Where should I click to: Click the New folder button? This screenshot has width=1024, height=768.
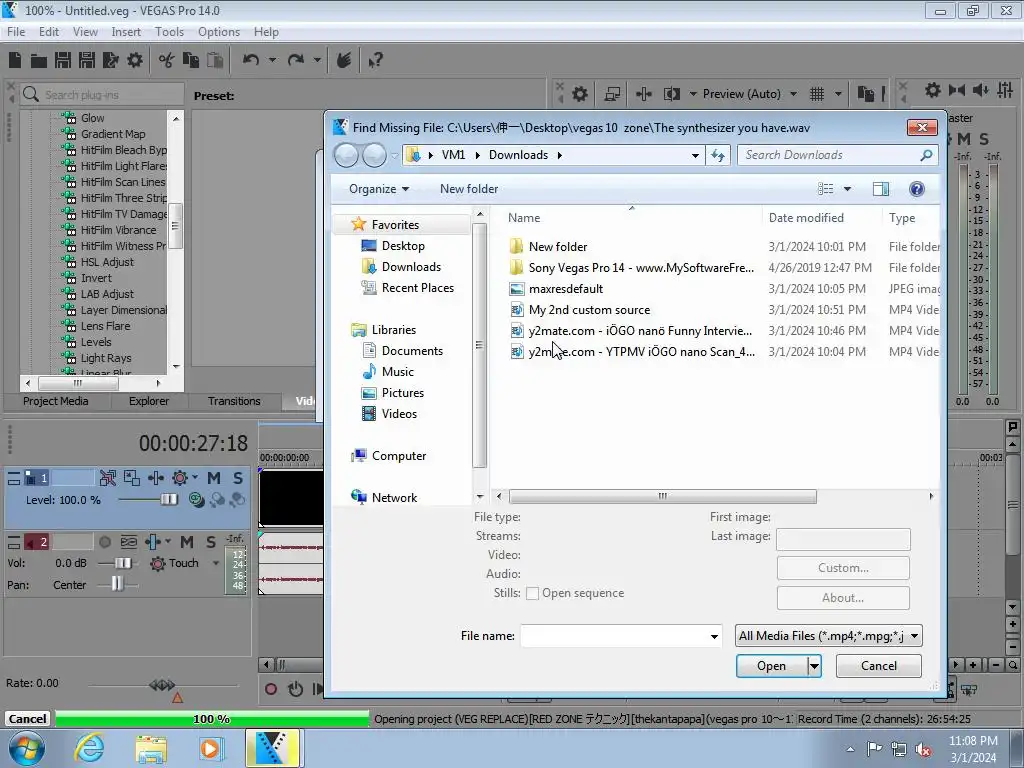click(468, 189)
